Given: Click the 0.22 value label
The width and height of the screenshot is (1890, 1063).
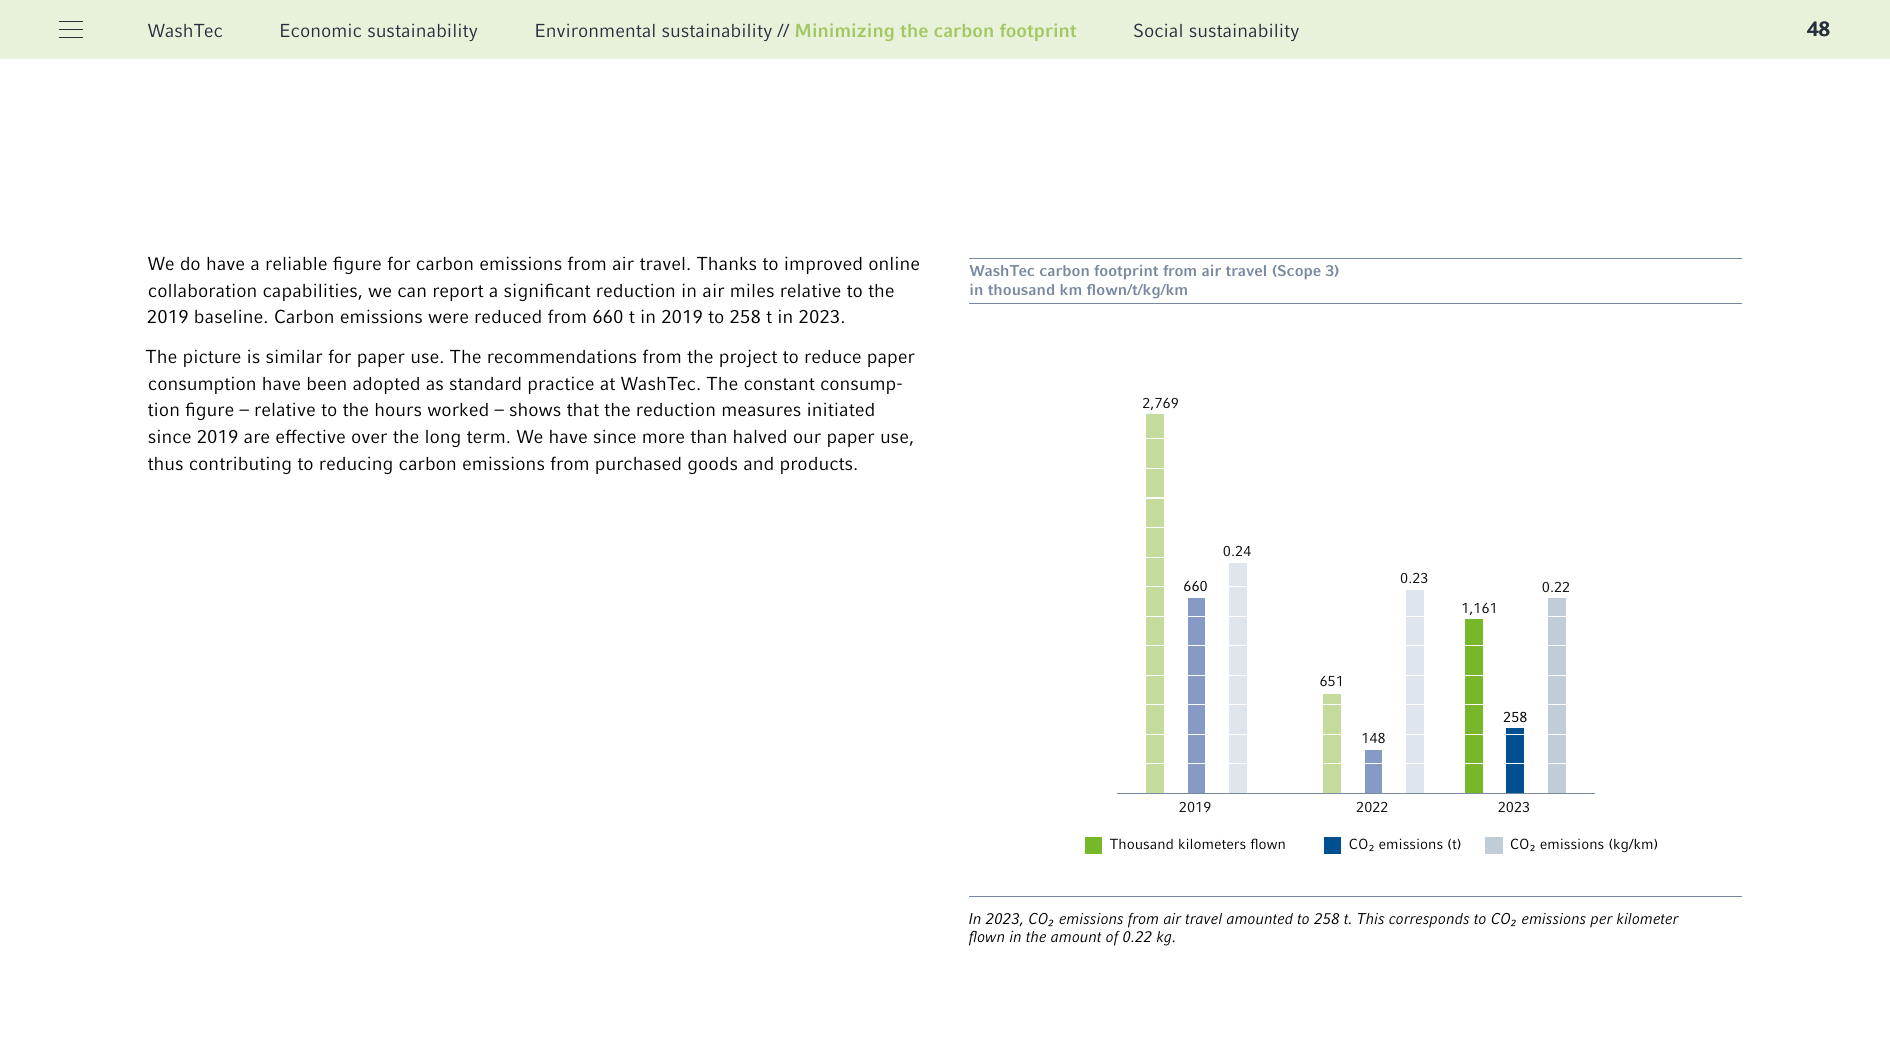Looking at the screenshot, I should point(1556,587).
